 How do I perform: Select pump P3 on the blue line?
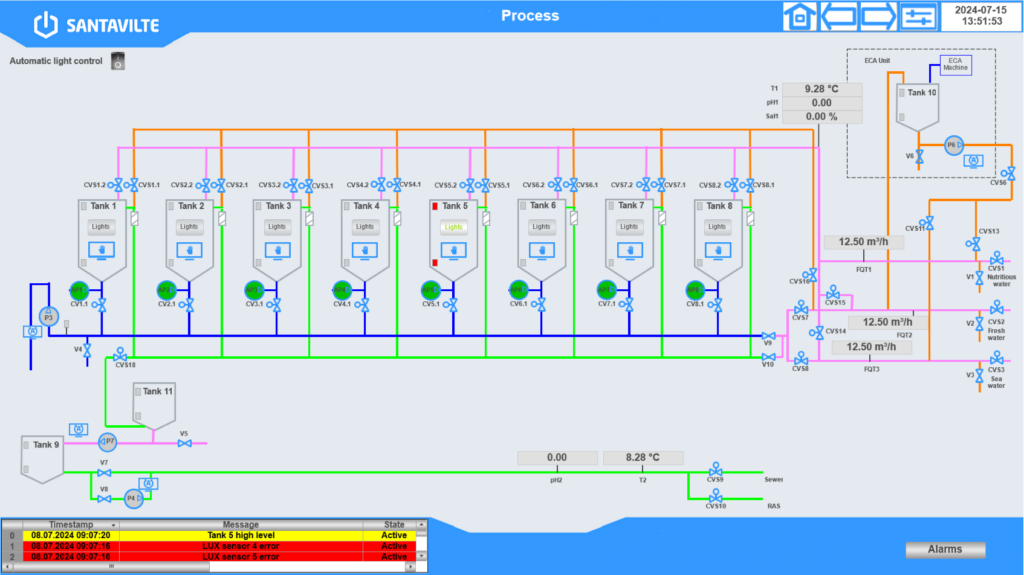click(x=48, y=317)
